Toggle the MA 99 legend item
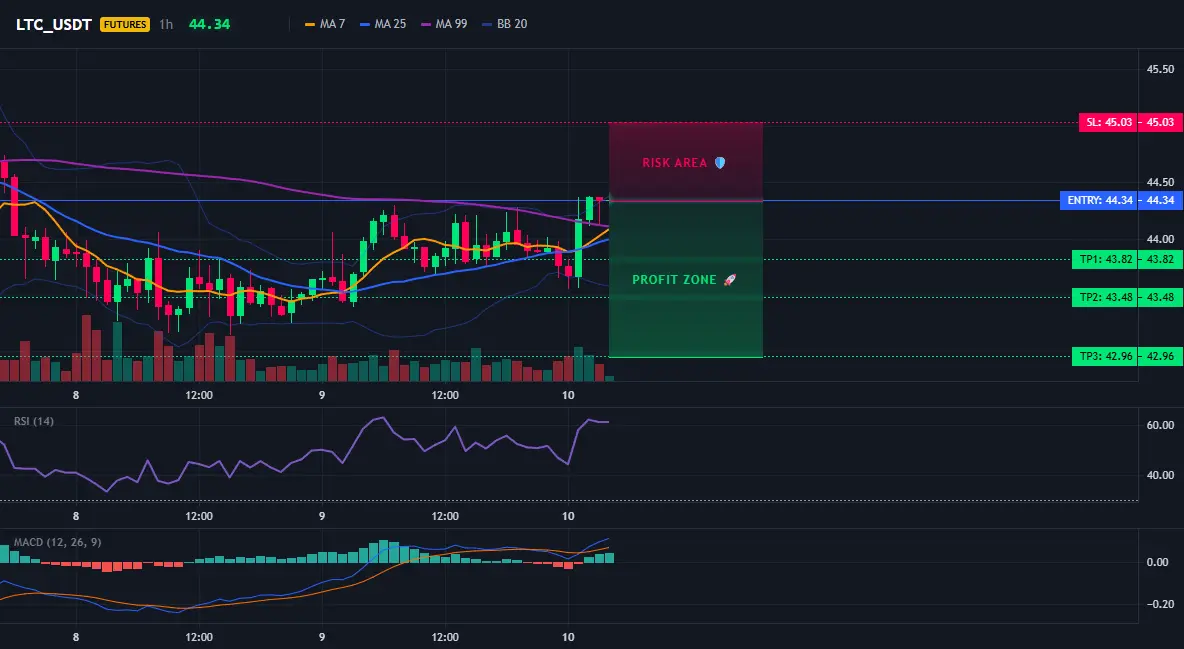Viewport: 1184px width, 649px height. pyautogui.click(x=444, y=24)
